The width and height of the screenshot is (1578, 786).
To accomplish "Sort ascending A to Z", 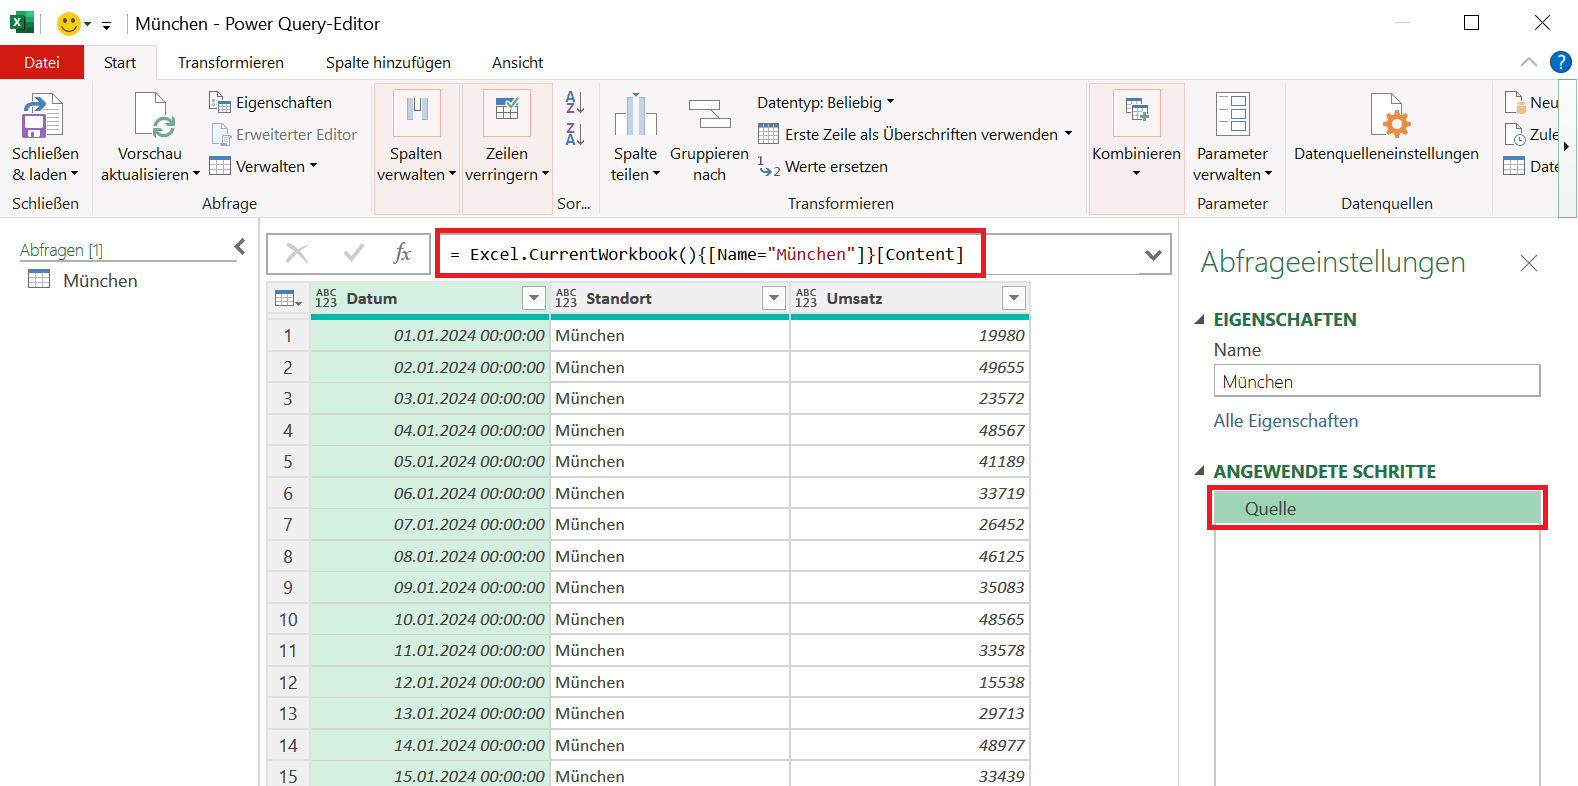I will coord(574,102).
